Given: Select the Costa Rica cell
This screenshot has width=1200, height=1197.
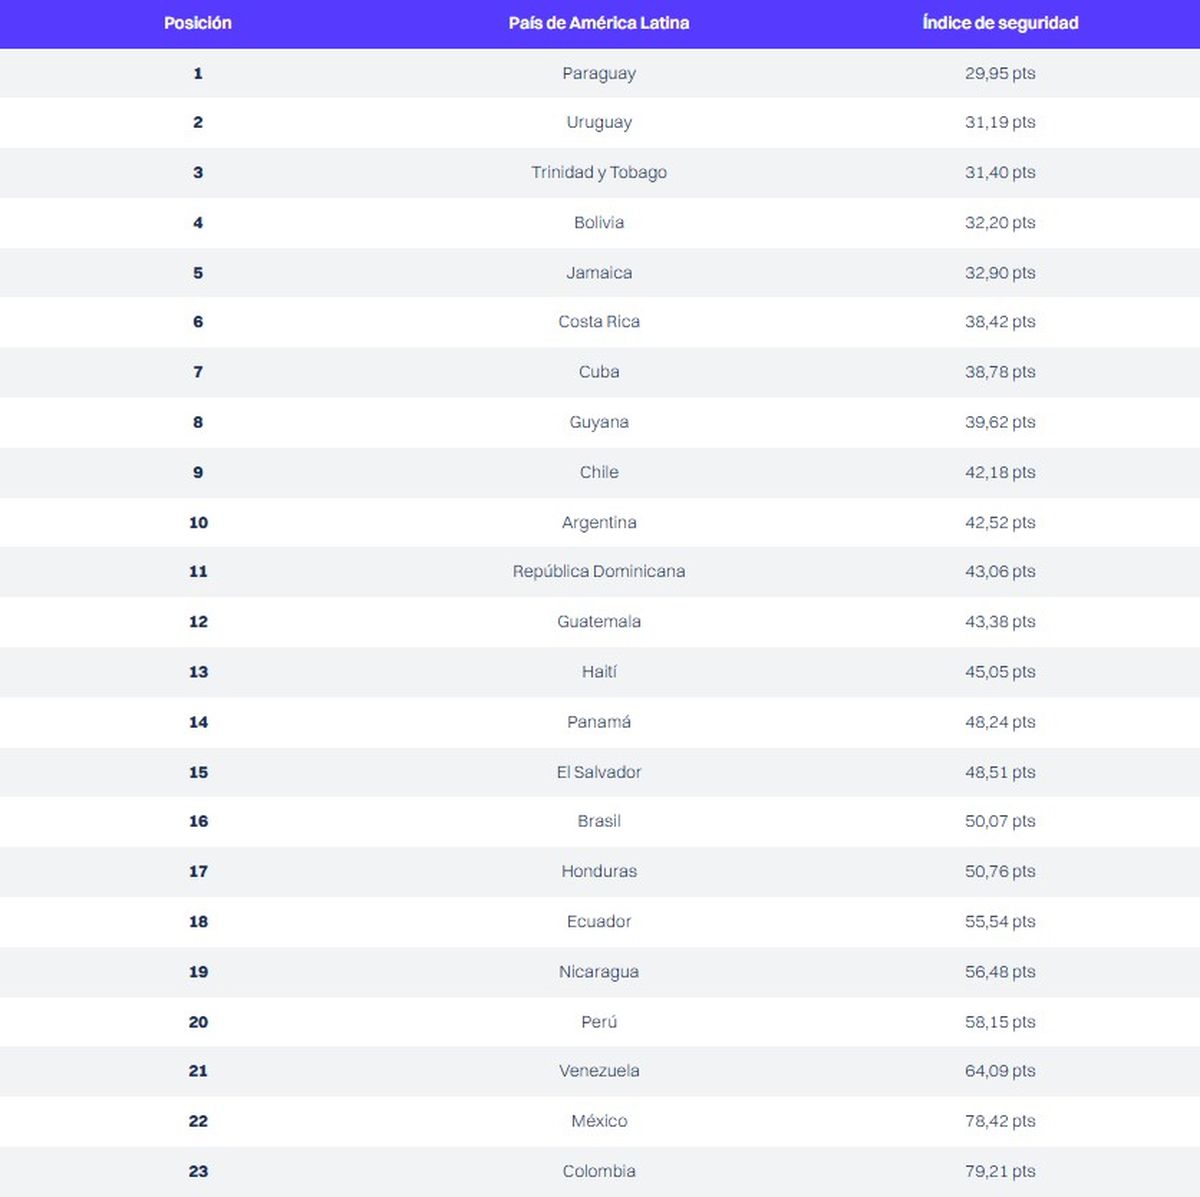Looking at the screenshot, I should click(598, 321).
